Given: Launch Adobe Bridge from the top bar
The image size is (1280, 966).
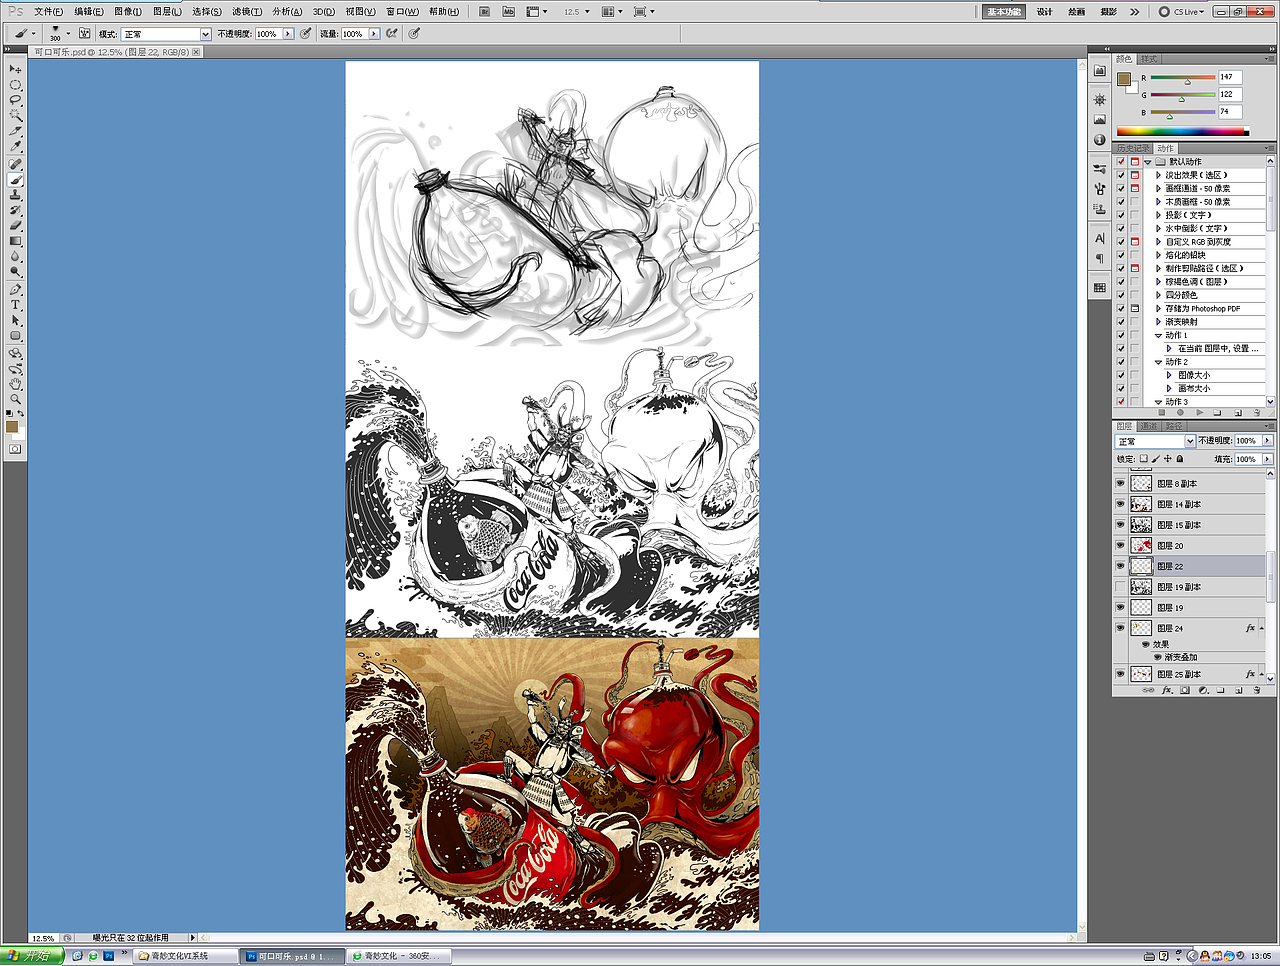Looking at the screenshot, I should coord(485,12).
